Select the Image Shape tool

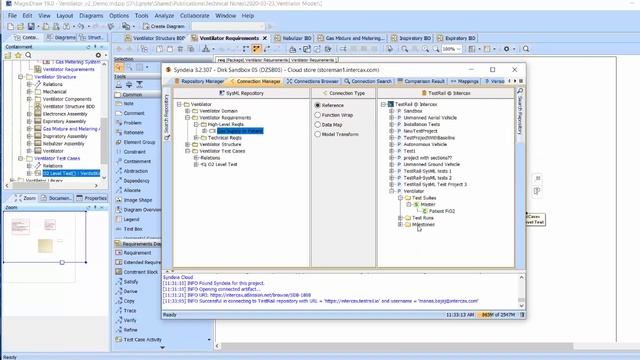pos(138,200)
